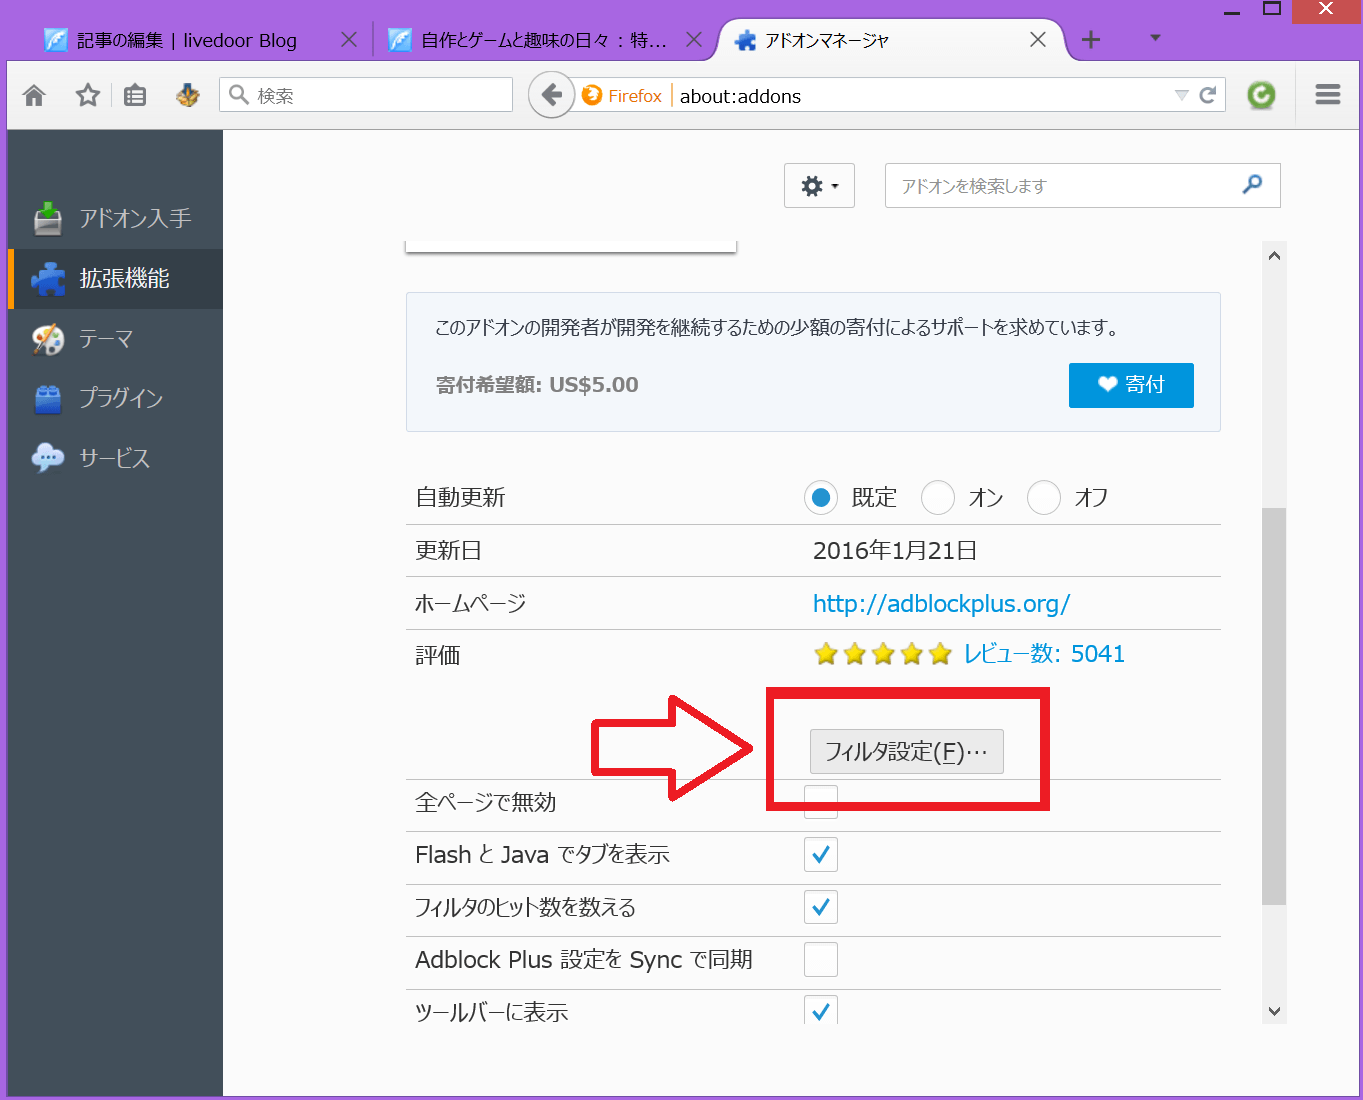Viewport: 1363px width, 1100px height.
Task: Uncheck フィルタのヒット数を数える
Action: pyautogui.click(x=821, y=907)
